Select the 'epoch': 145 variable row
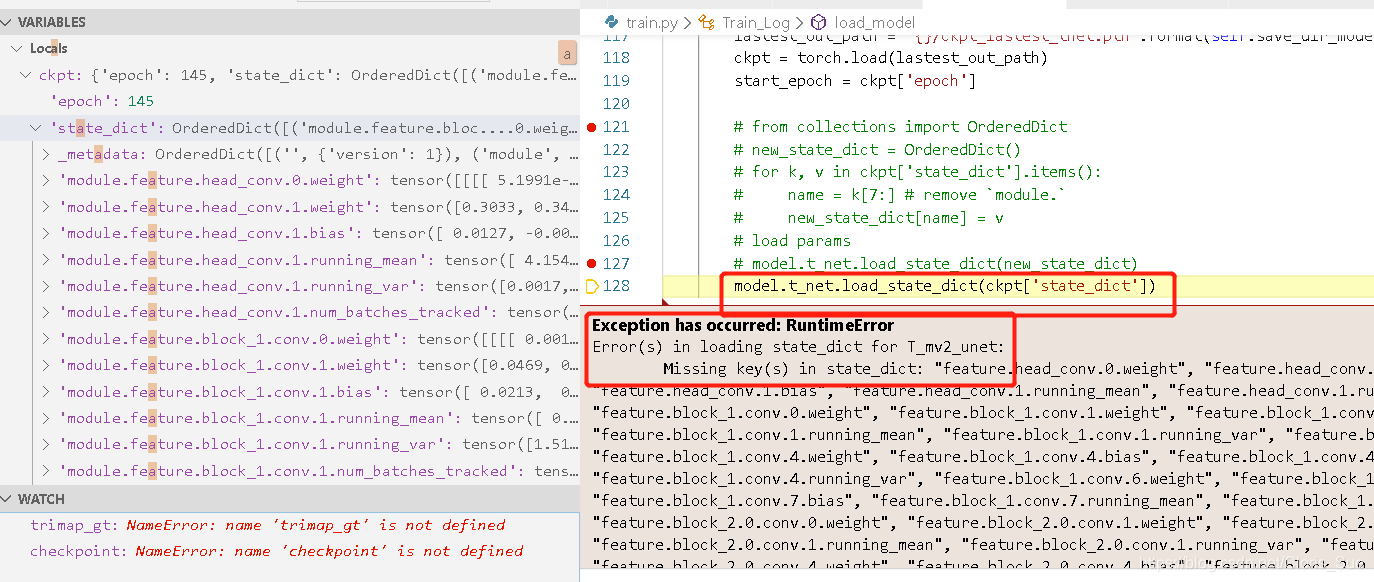Image resolution: width=1374 pixels, height=582 pixels. (x=290, y=101)
